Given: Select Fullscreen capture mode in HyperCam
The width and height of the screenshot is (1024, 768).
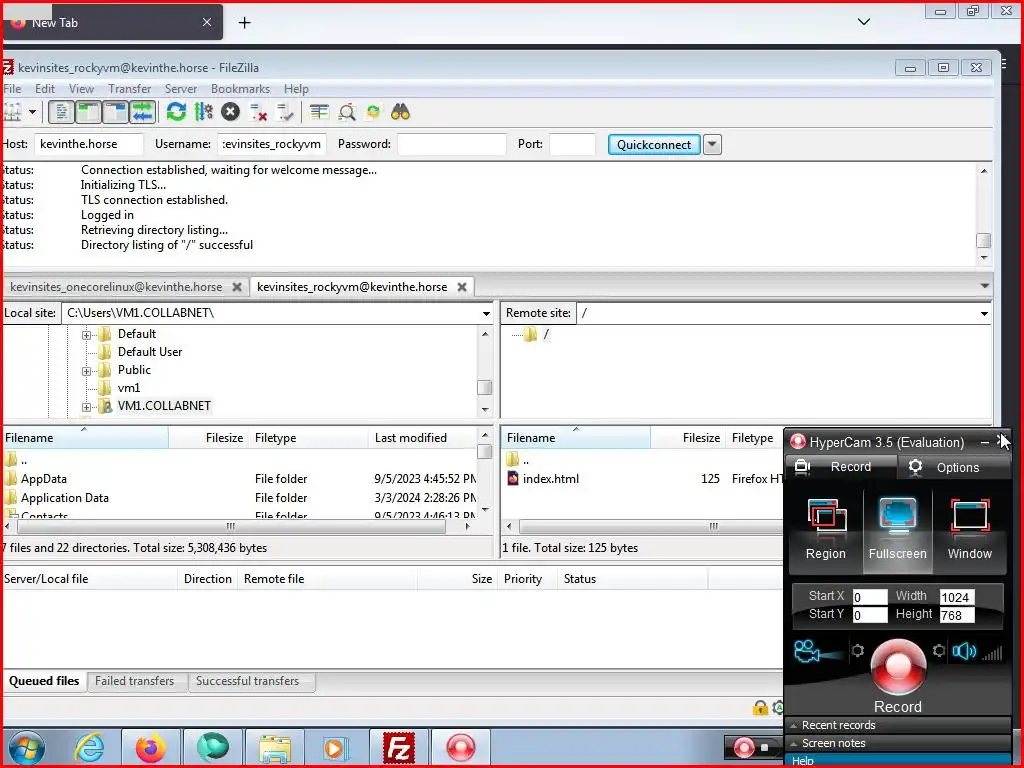Looking at the screenshot, I should [x=897, y=530].
